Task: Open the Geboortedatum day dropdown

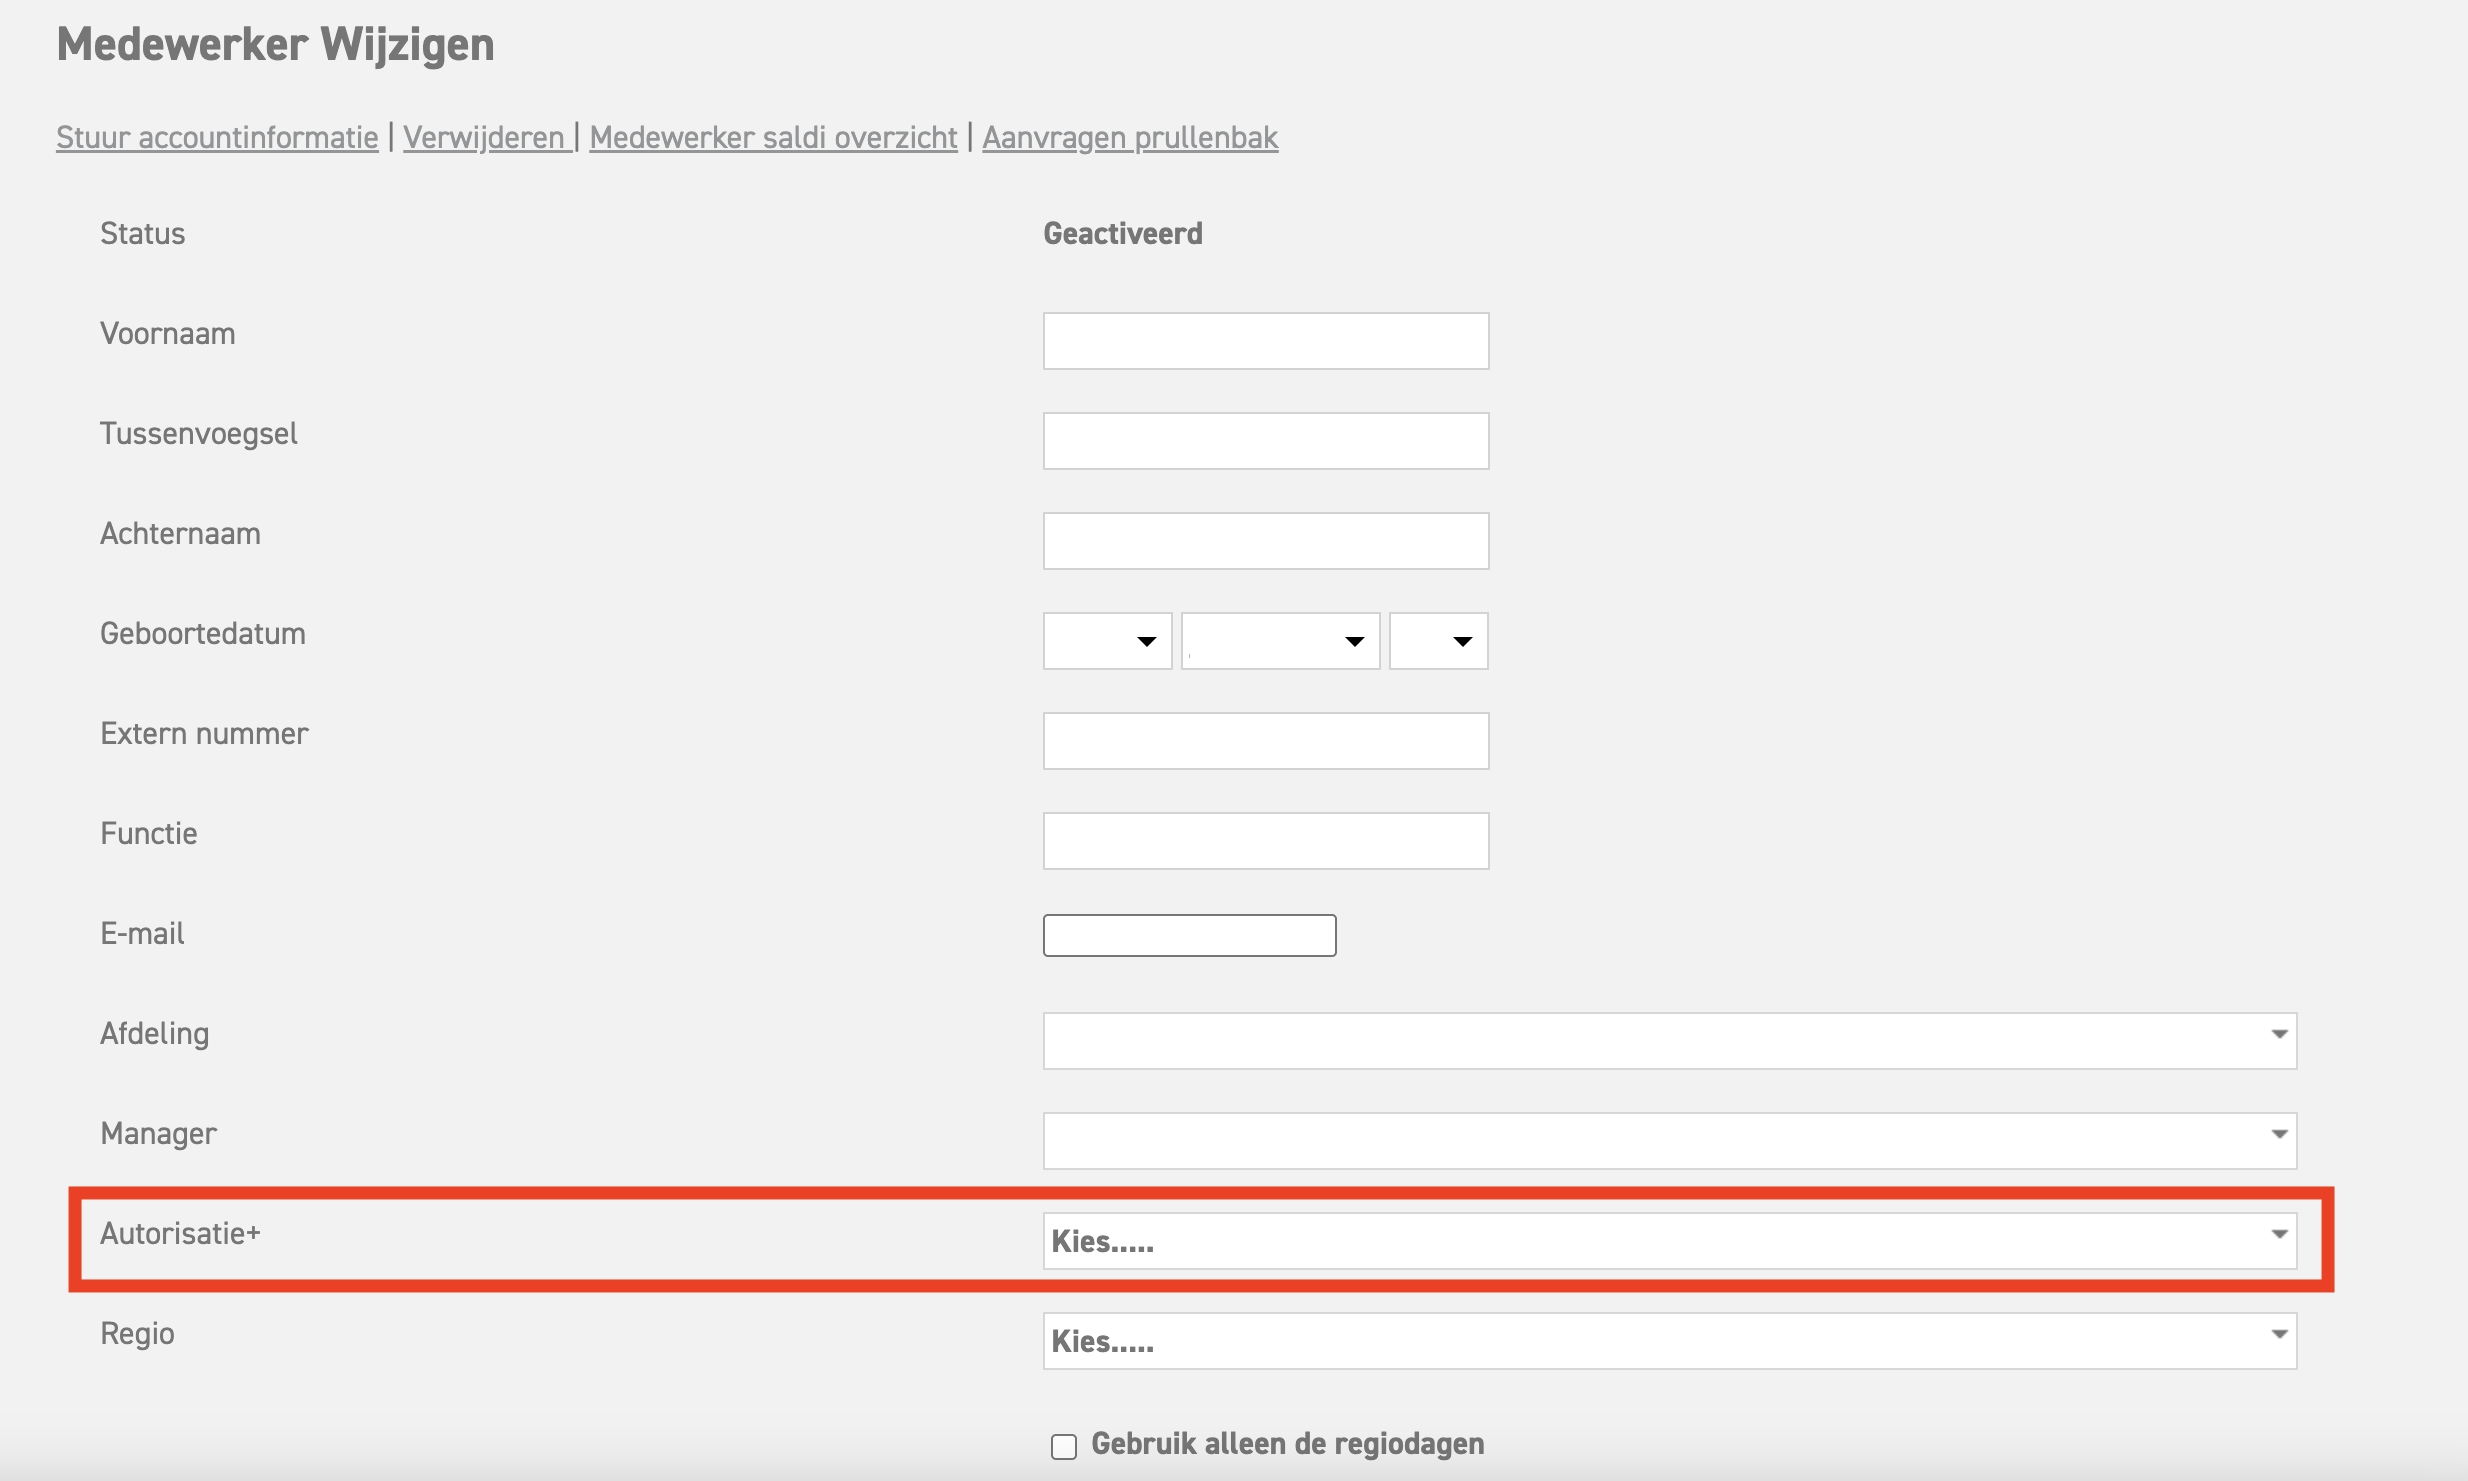Action: pyautogui.click(x=1107, y=641)
